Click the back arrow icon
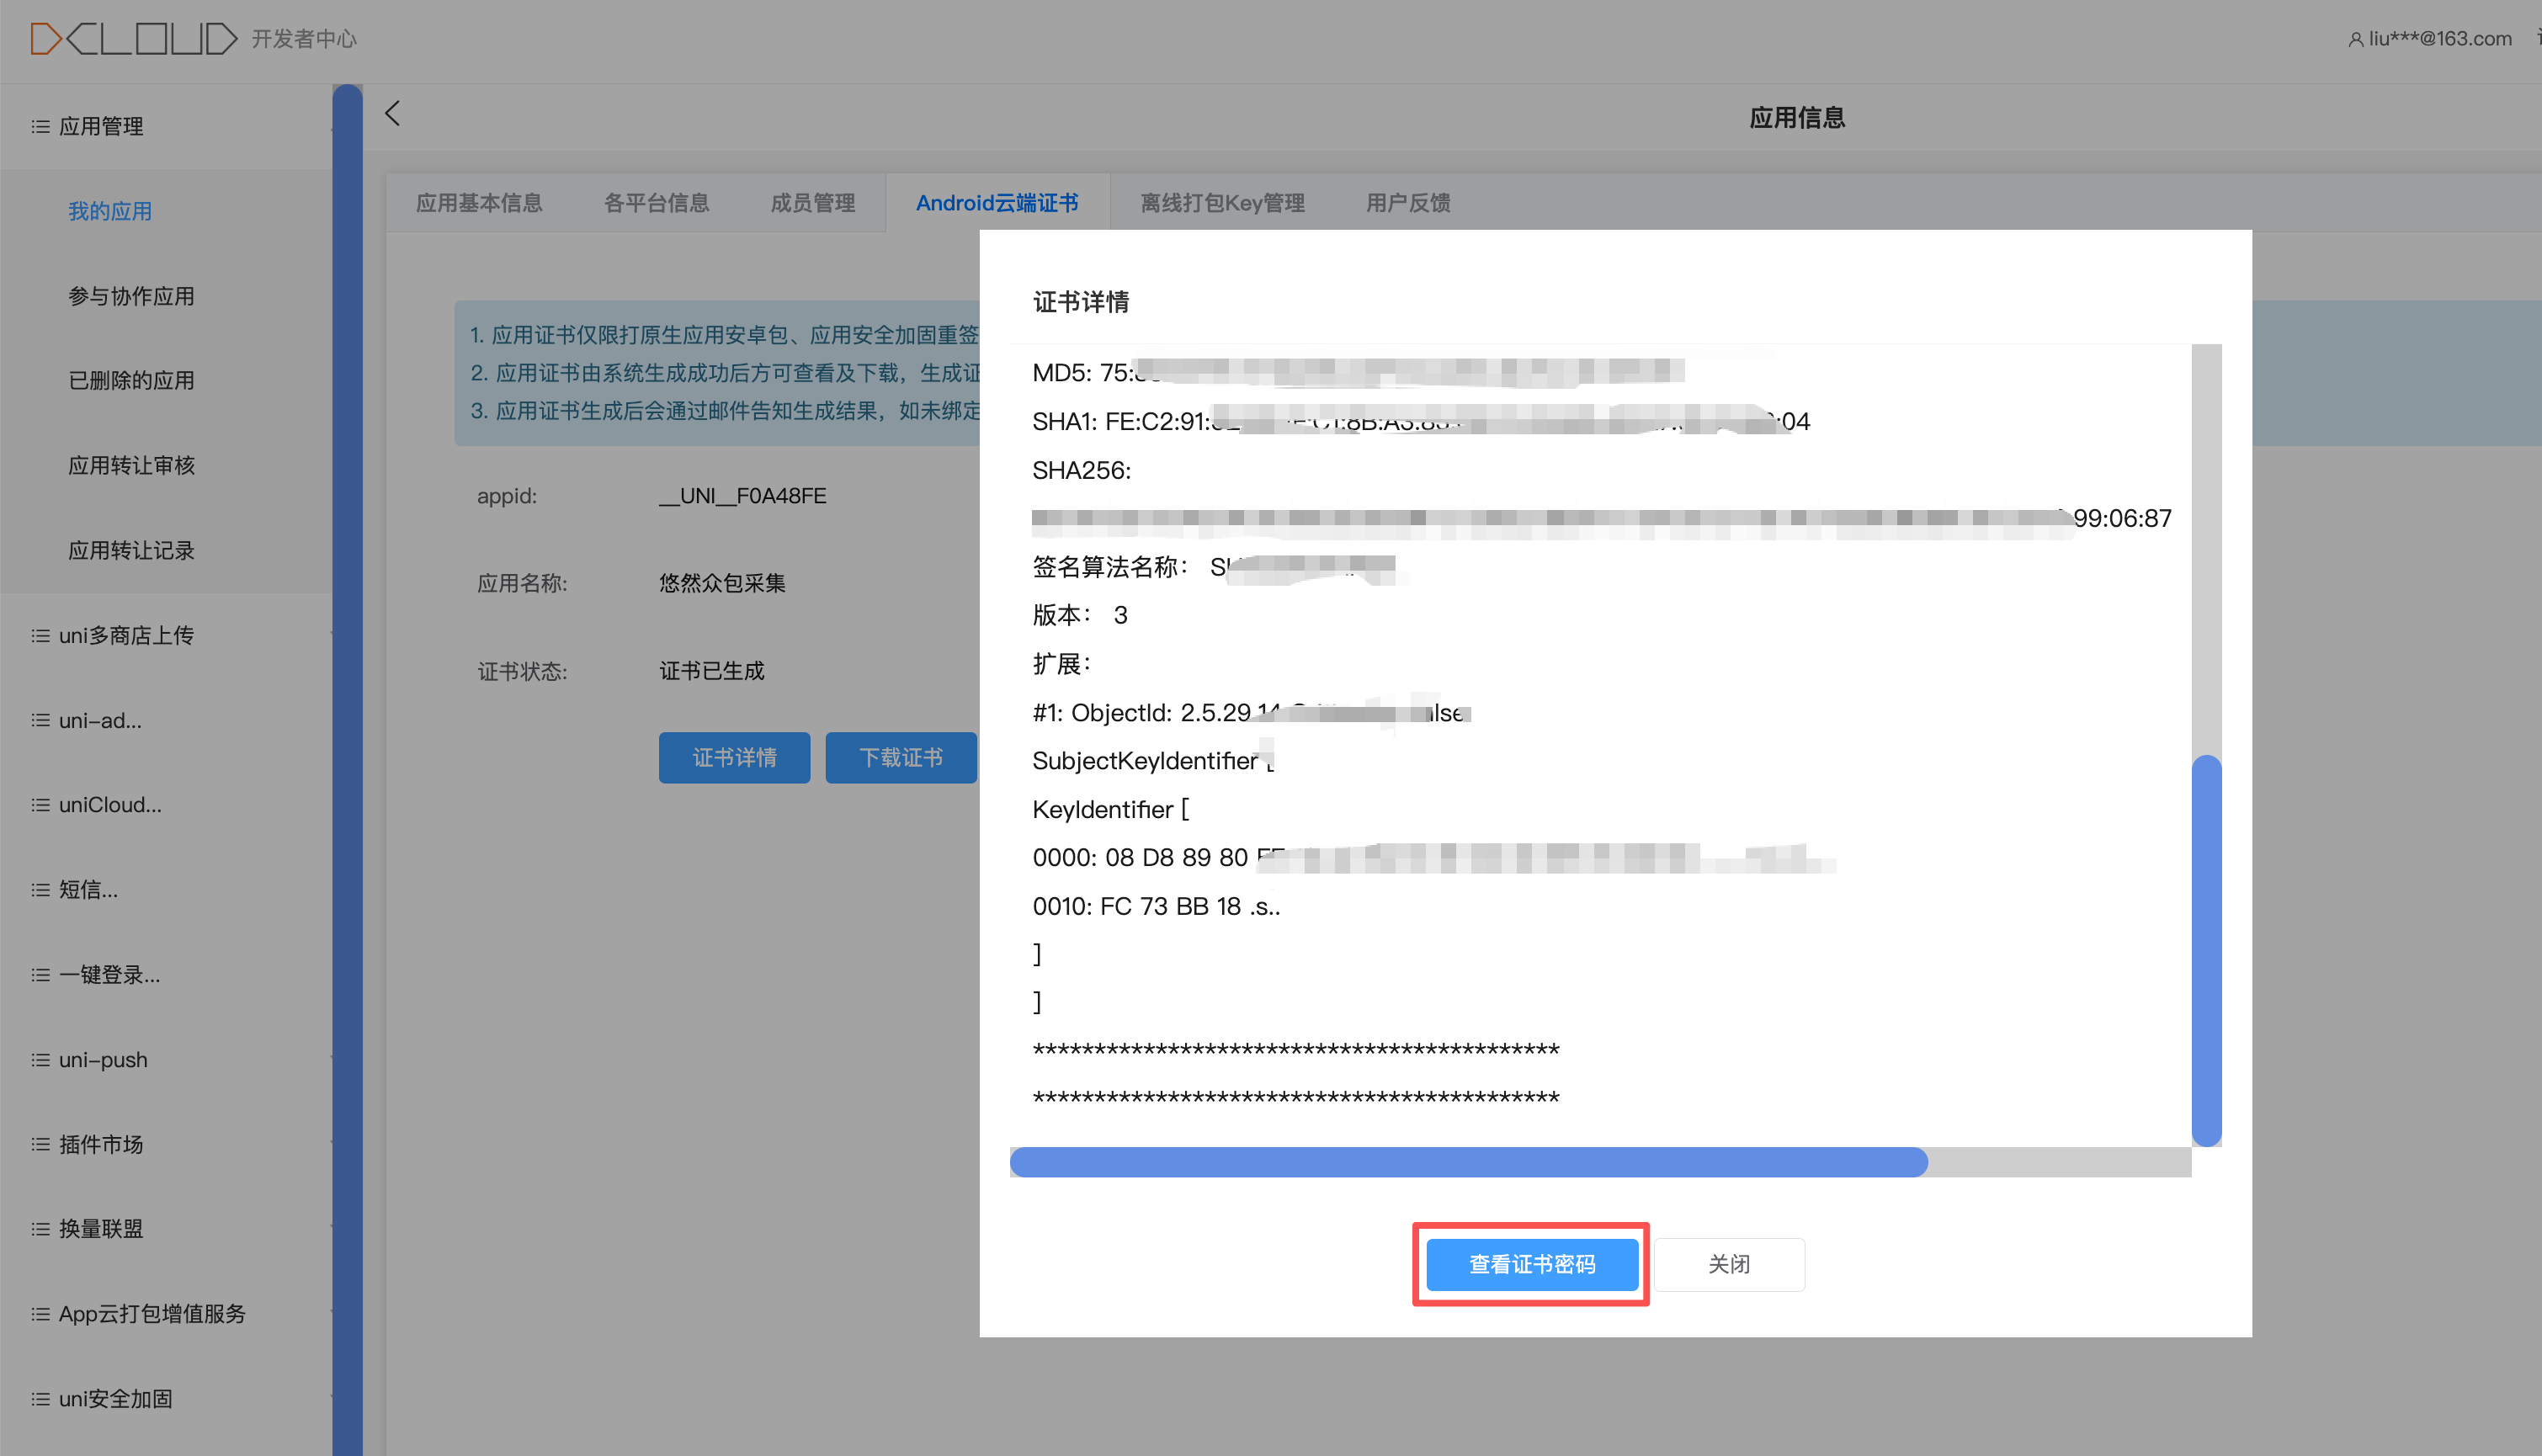2542x1456 pixels. click(392, 113)
